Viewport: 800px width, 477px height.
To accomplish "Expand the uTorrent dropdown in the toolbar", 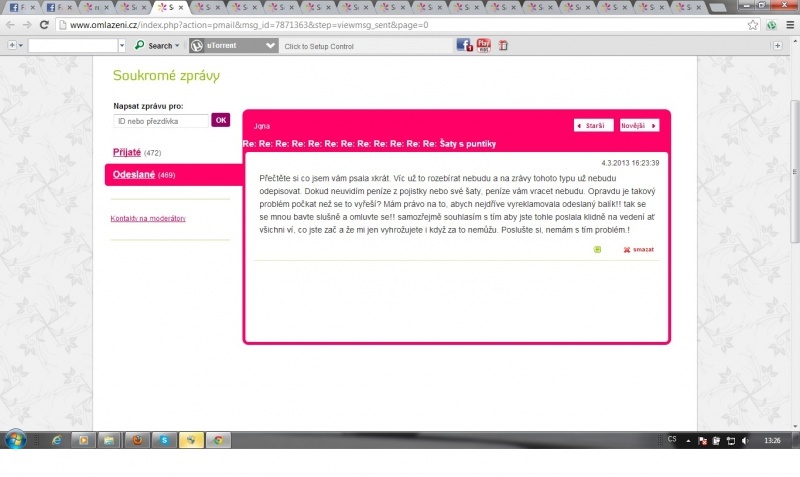I will click(x=270, y=46).
